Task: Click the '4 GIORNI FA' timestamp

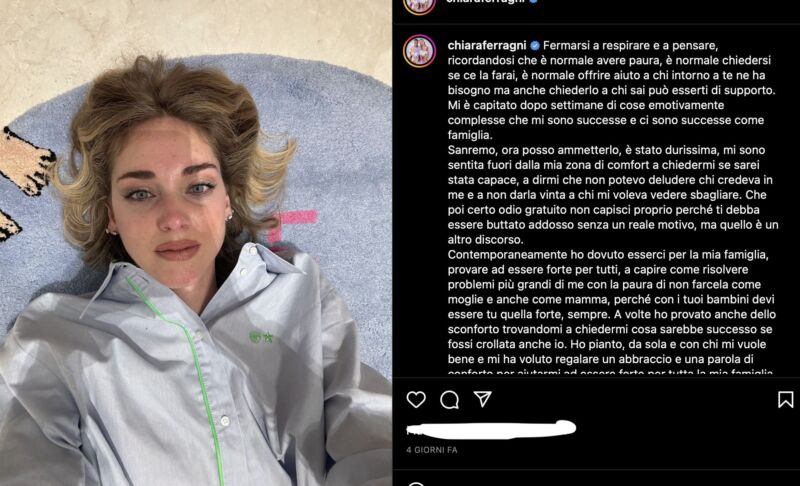Action: 432,450
